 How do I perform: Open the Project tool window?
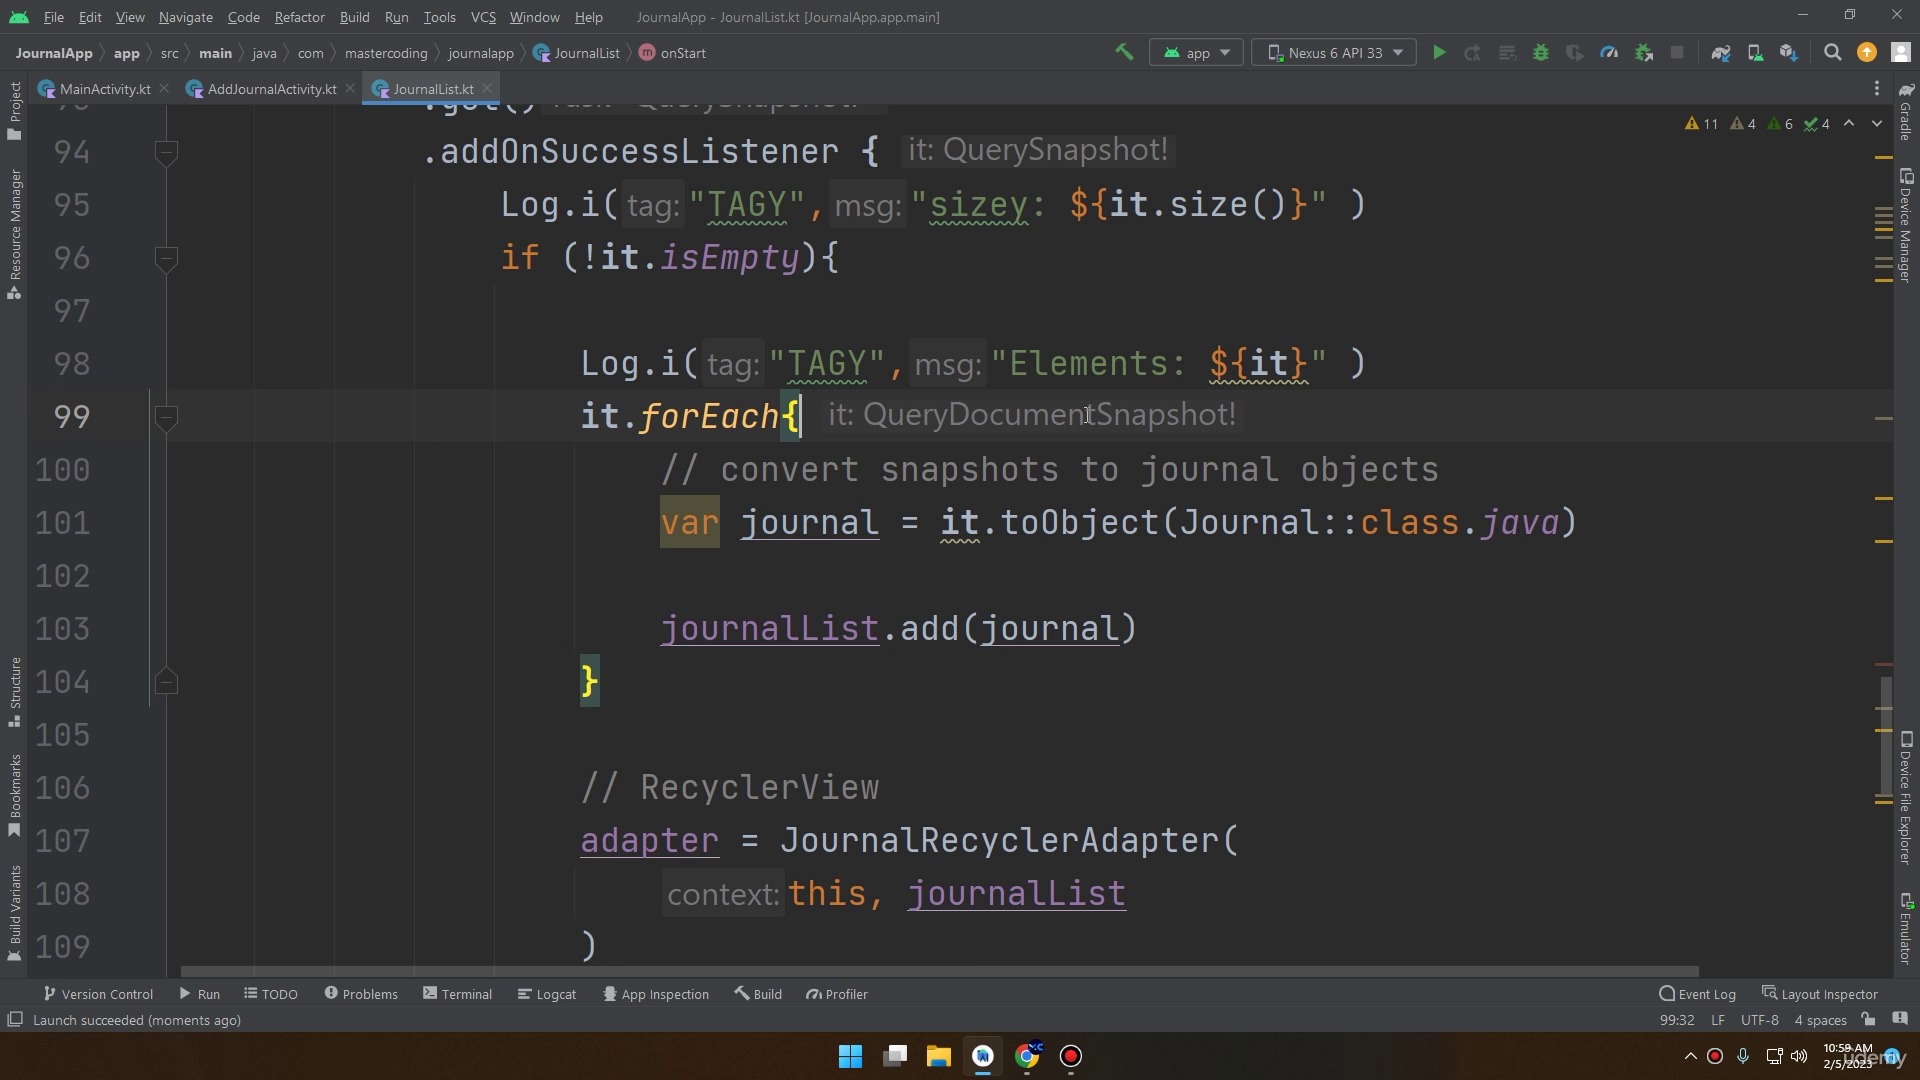tap(14, 110)
